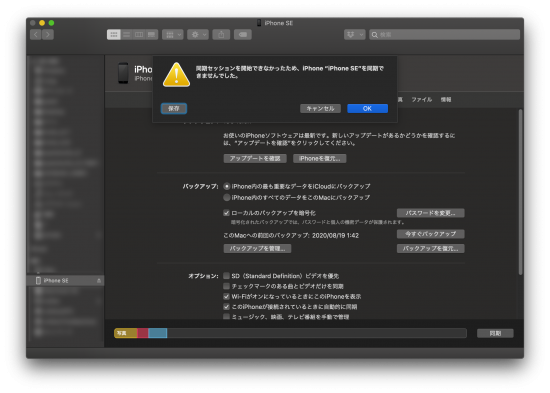
Task: Select back up all data to this Mac
Action: coord(227,198)
